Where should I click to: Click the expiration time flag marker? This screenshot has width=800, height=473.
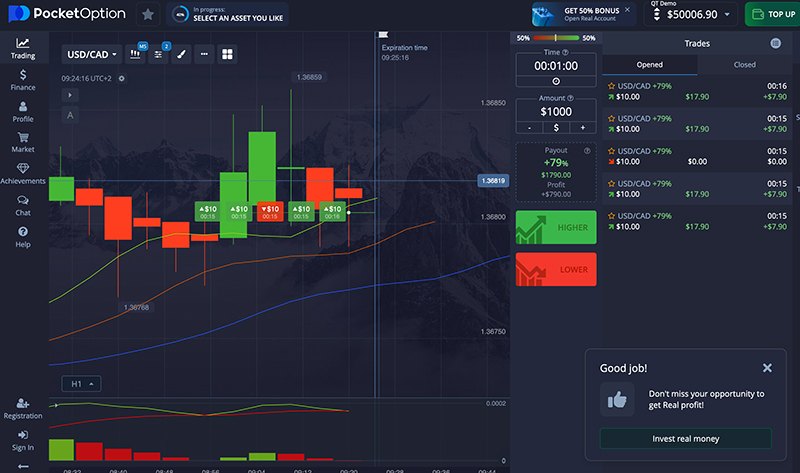pos(383,35)
